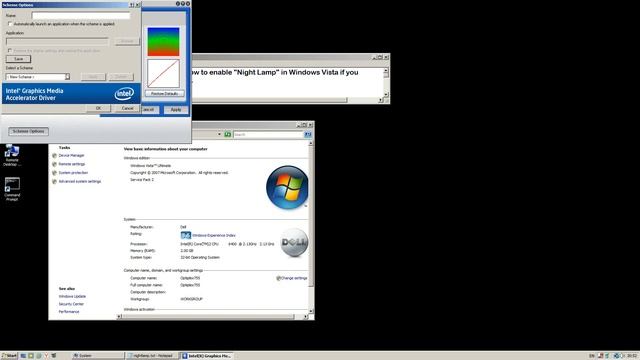Click the green refresh icon in System window
The height and width of the screenshot is (360, 640).
pyautogui.click(x=227, y=134)
